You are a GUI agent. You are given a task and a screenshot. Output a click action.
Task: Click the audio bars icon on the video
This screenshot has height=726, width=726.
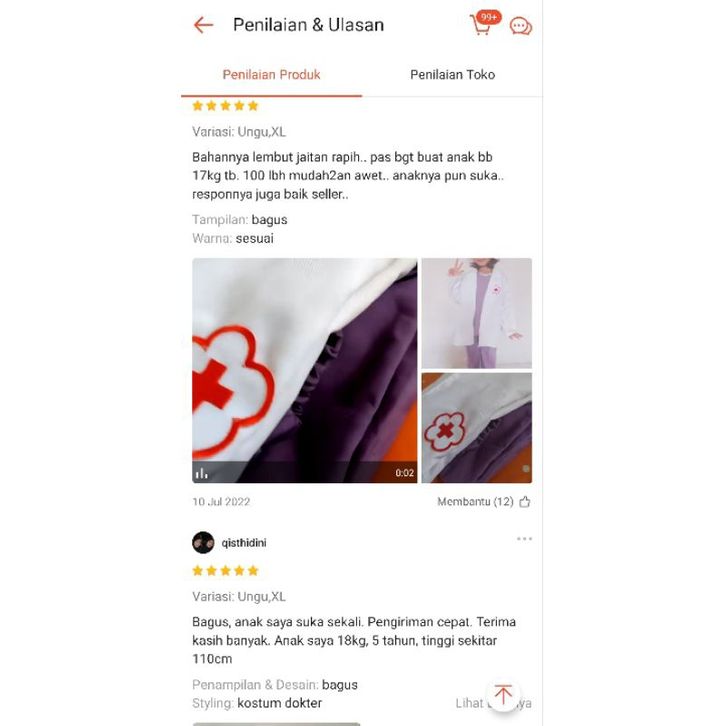(x=201, y=473)
